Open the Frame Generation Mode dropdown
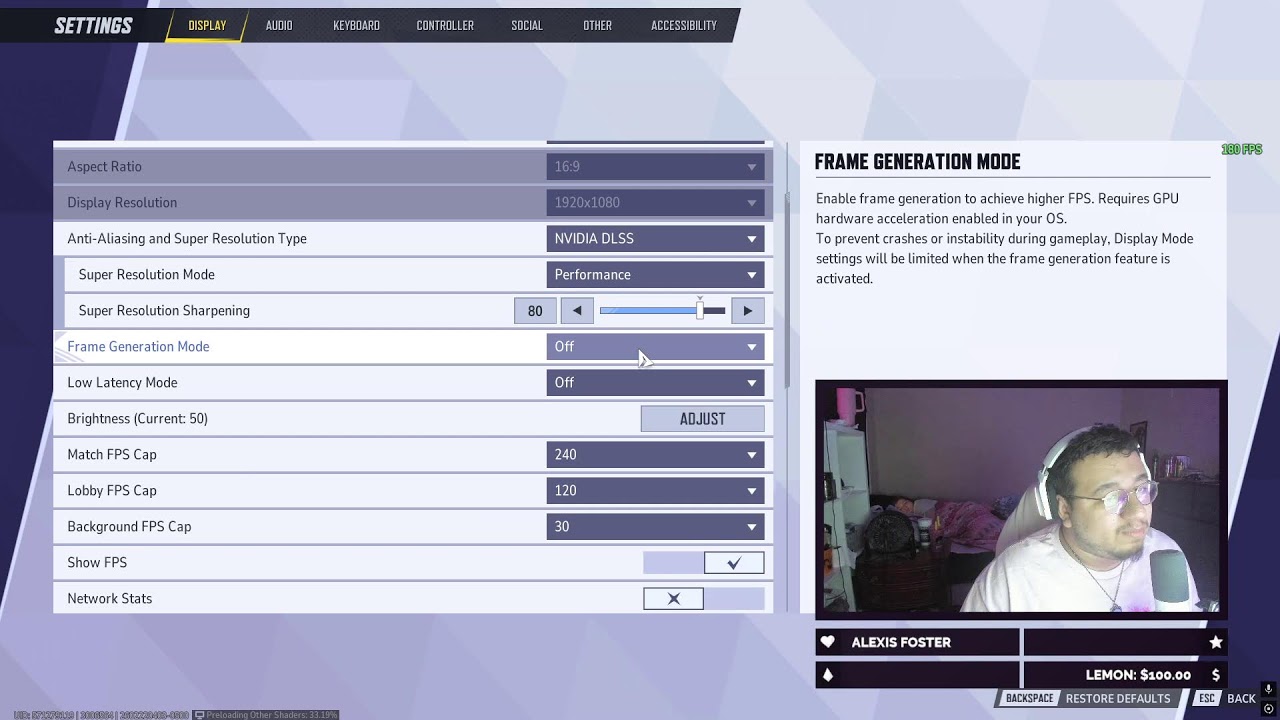 (x=655, y=347)
